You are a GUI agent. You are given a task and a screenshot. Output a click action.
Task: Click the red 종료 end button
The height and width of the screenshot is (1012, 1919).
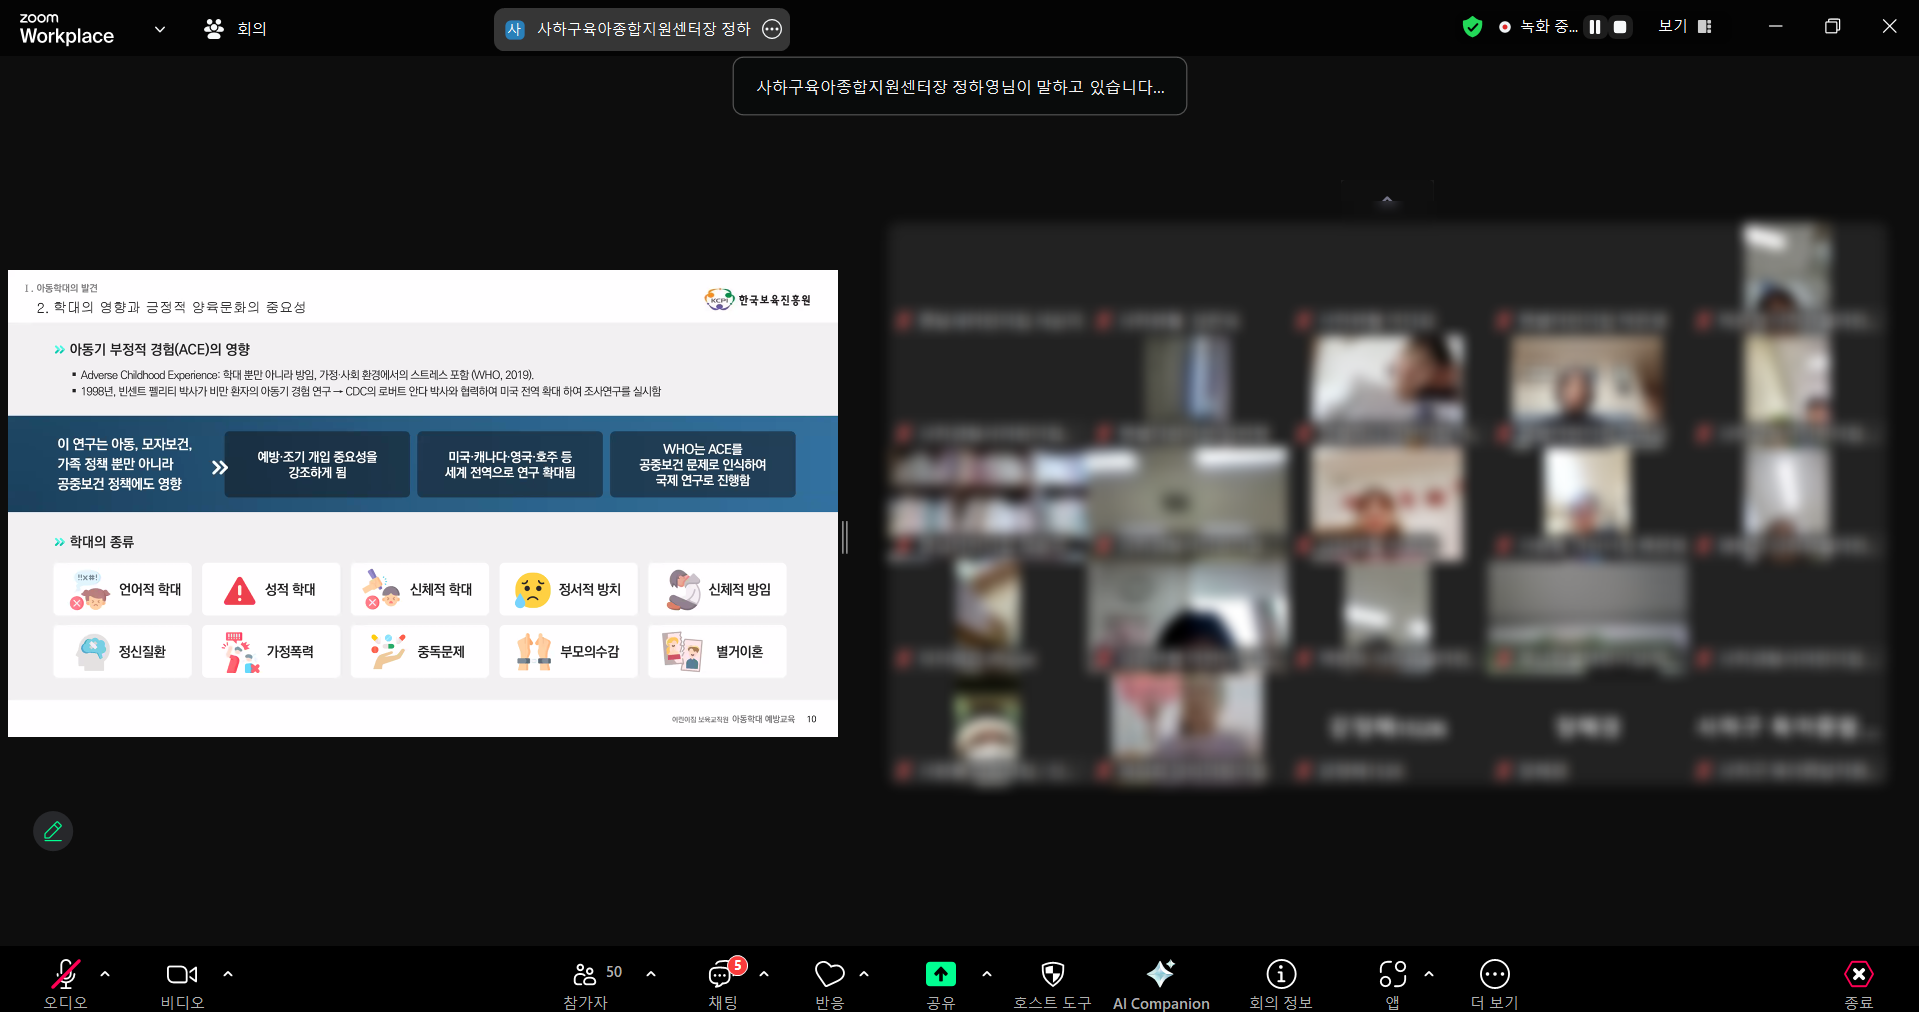tap(1858, 974)
